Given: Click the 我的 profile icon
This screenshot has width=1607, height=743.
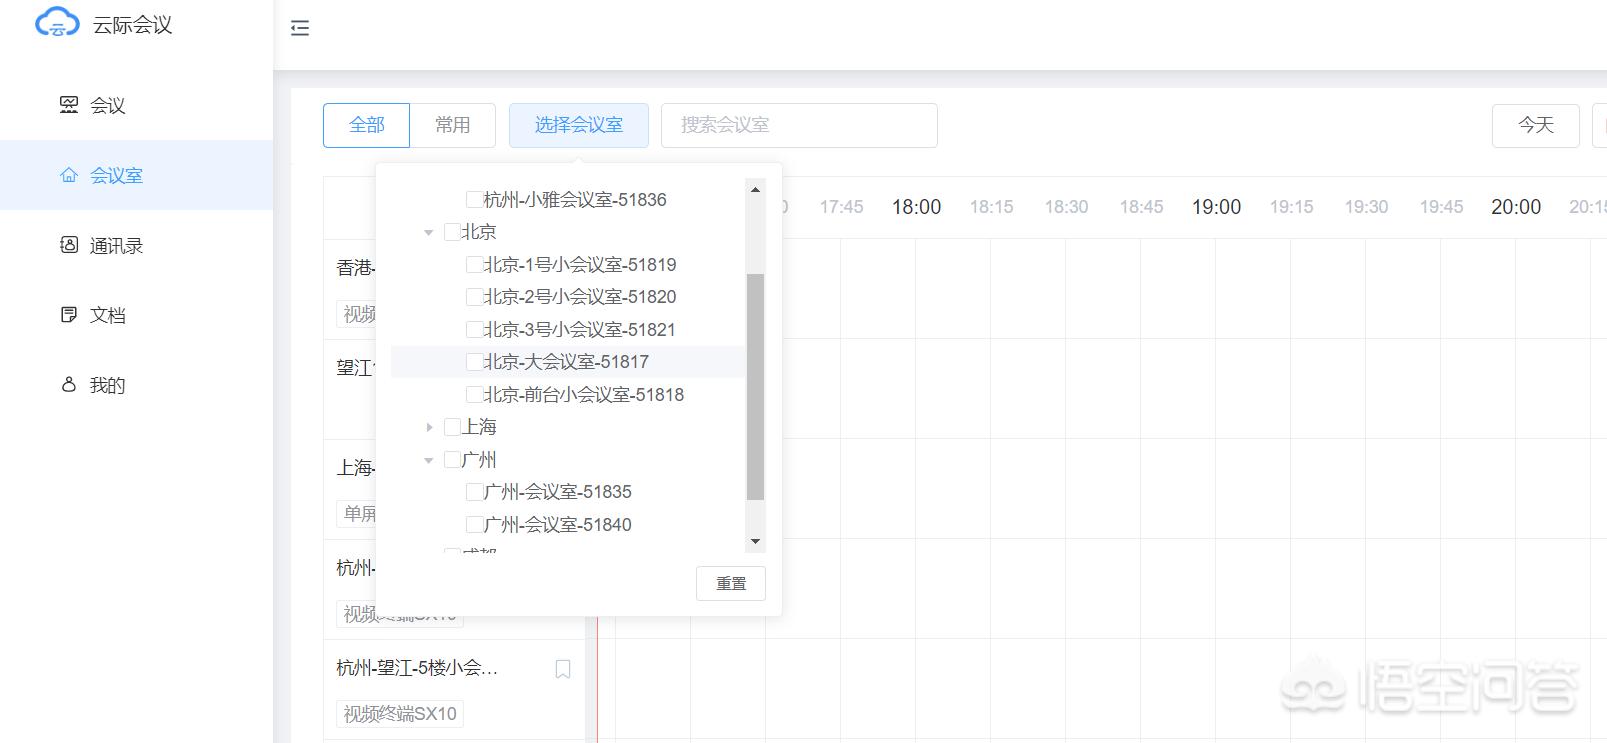Looking at the screenshot, I should (69, 385).
